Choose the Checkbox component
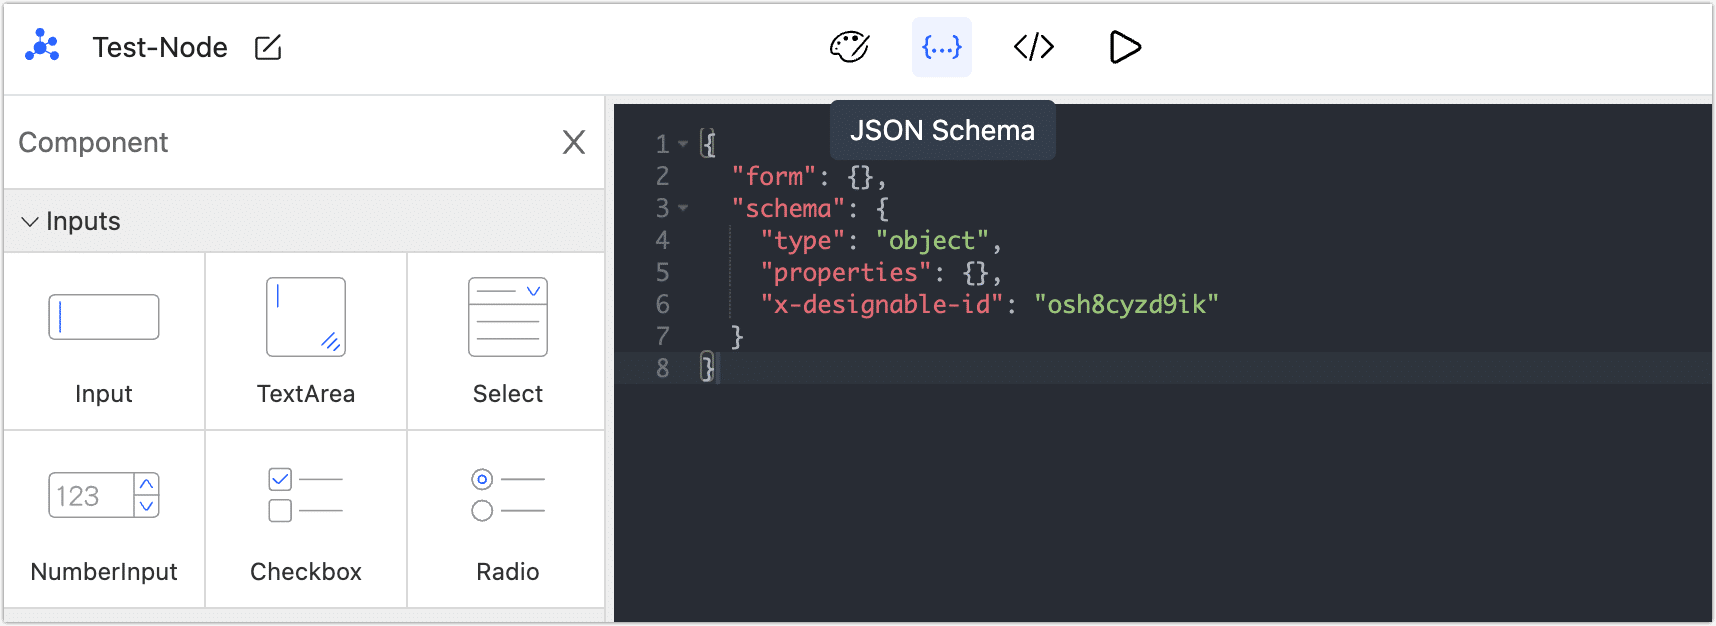Image resolution: width=1716 pixels, height=626 pixels. pos(306,520)
